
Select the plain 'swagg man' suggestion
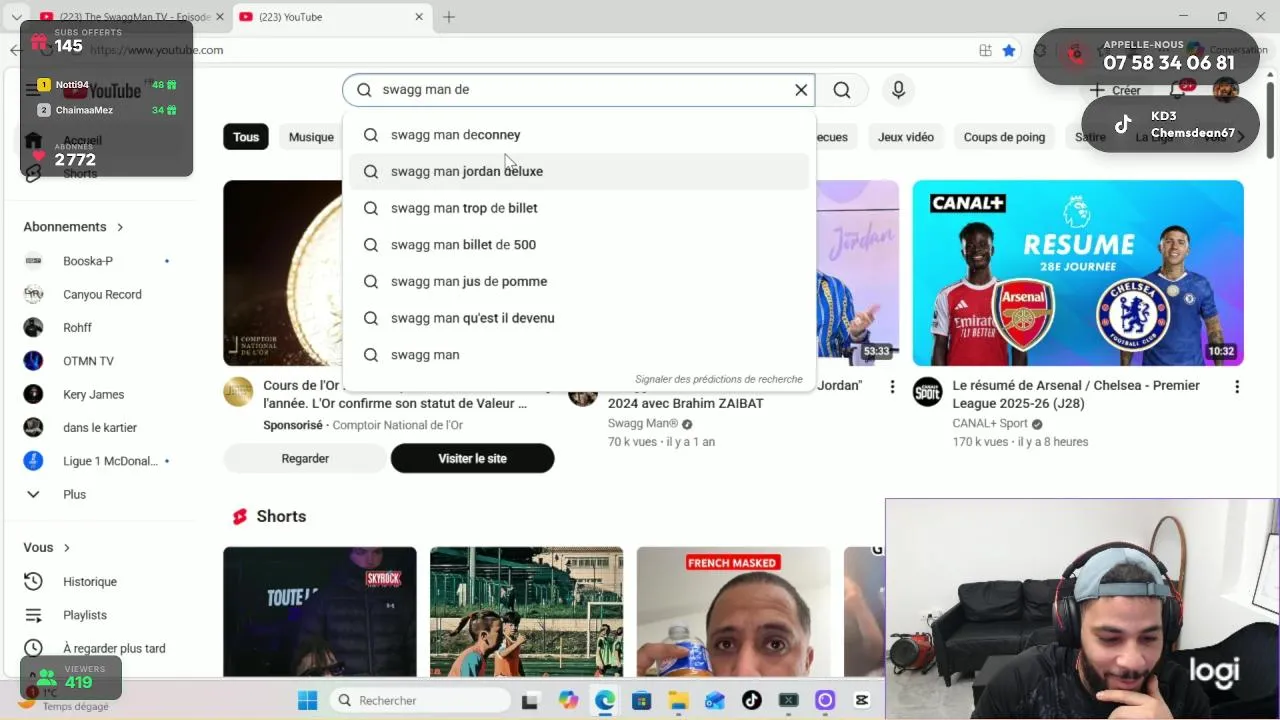click(x=579, y=355)
